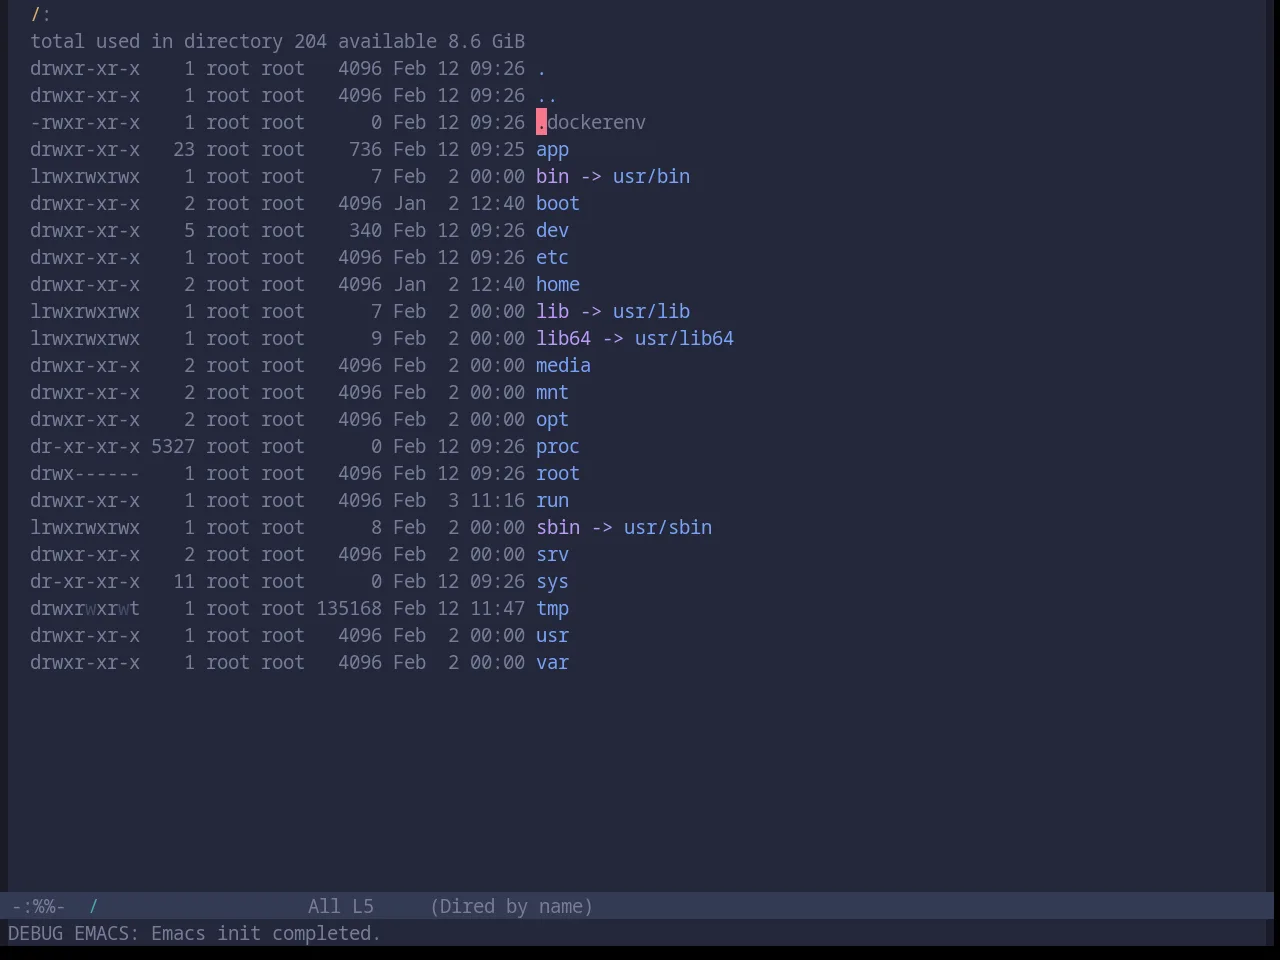Click the symlink target usr/bin
The image size is (1280, 960).
(651, 176)
